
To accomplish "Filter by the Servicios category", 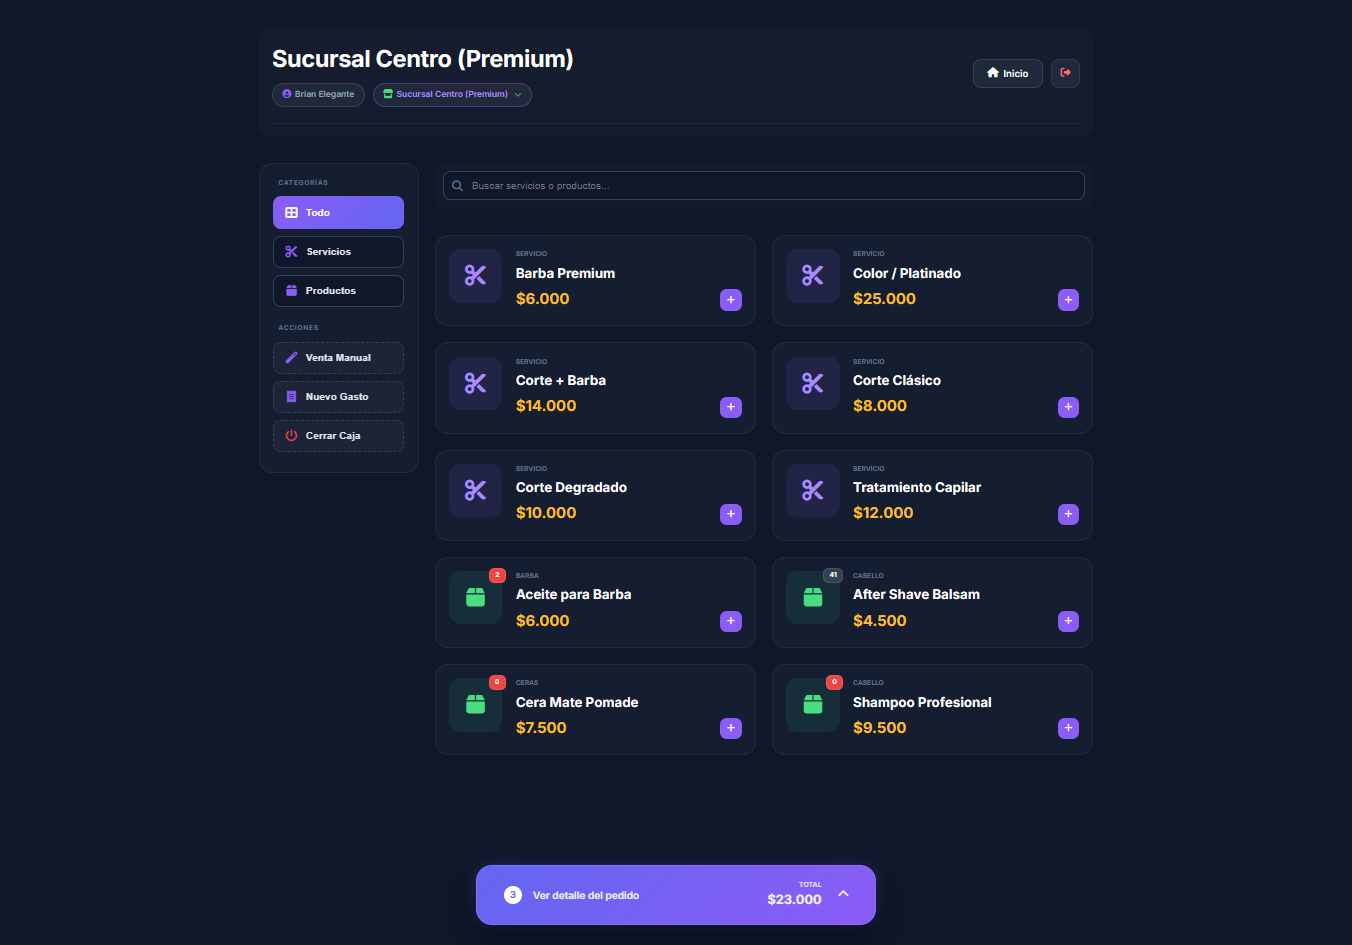I will point(338,252).
